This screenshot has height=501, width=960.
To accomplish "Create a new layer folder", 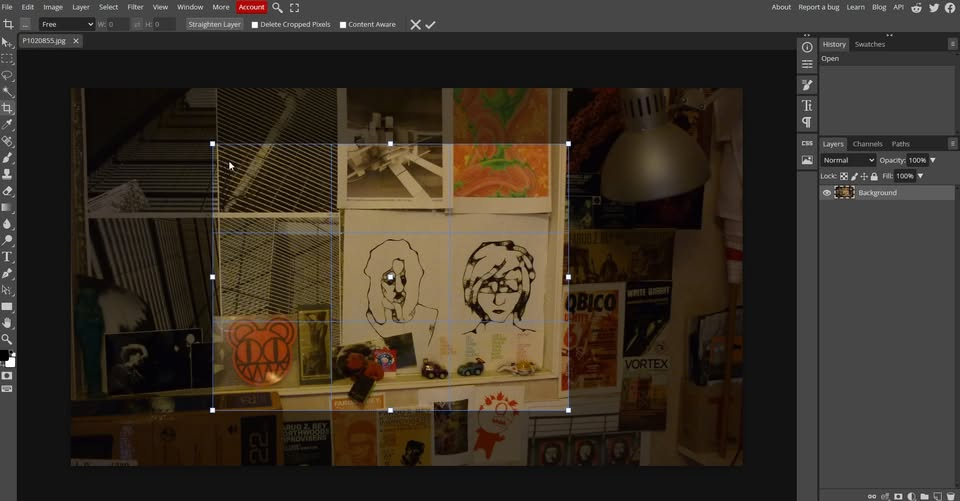I will pos(924,496).
